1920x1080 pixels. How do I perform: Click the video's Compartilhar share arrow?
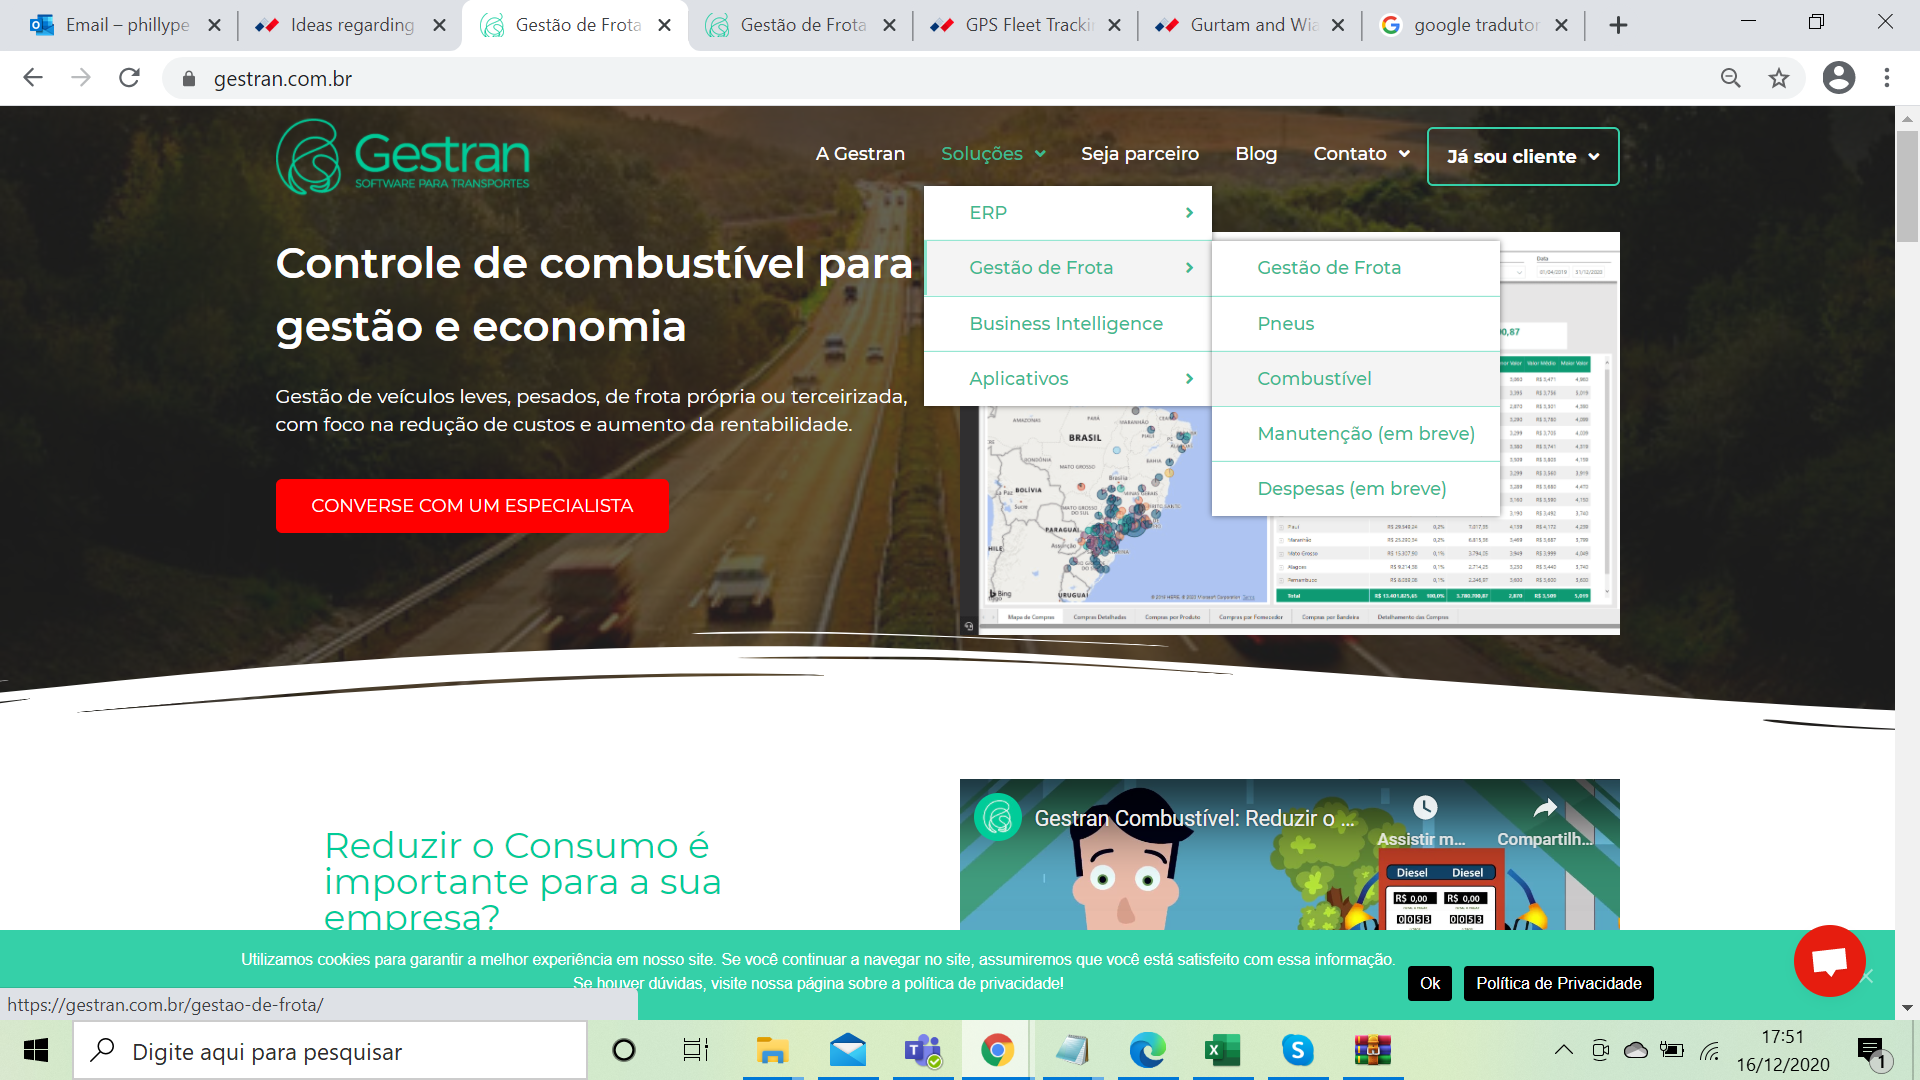[1545, 808]
